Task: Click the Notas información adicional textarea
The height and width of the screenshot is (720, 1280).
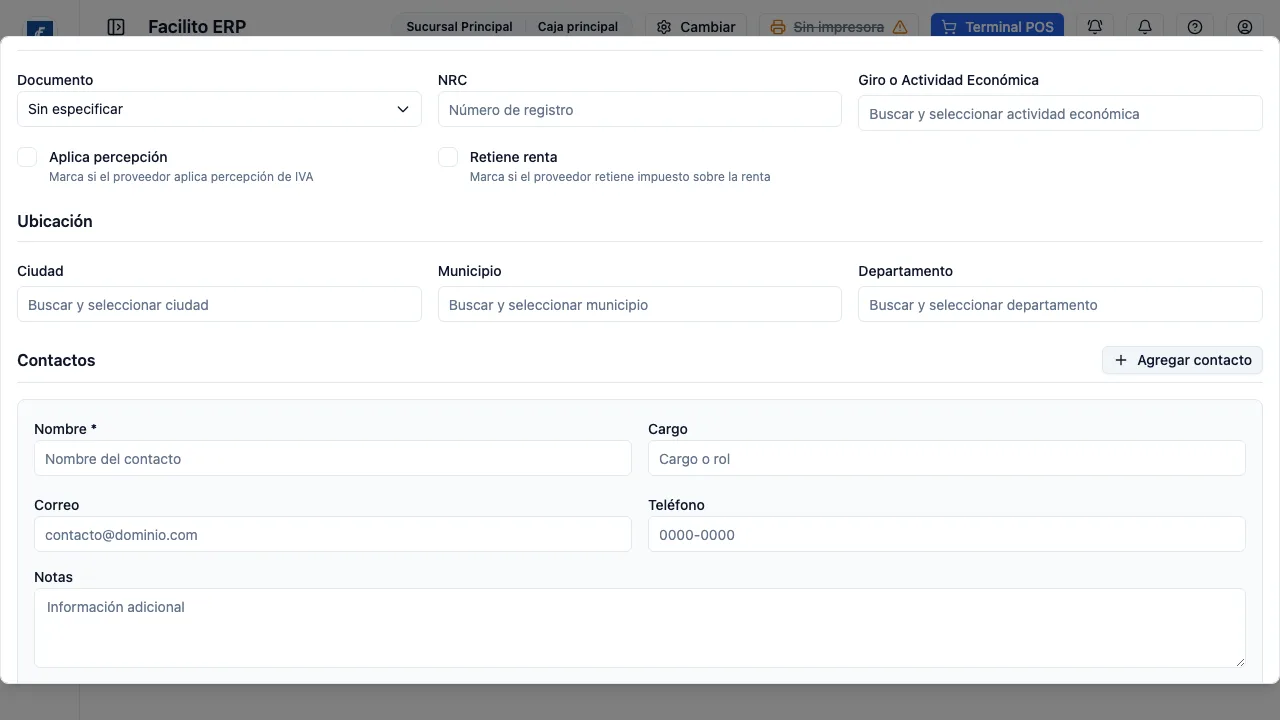Action: point(640,628)
